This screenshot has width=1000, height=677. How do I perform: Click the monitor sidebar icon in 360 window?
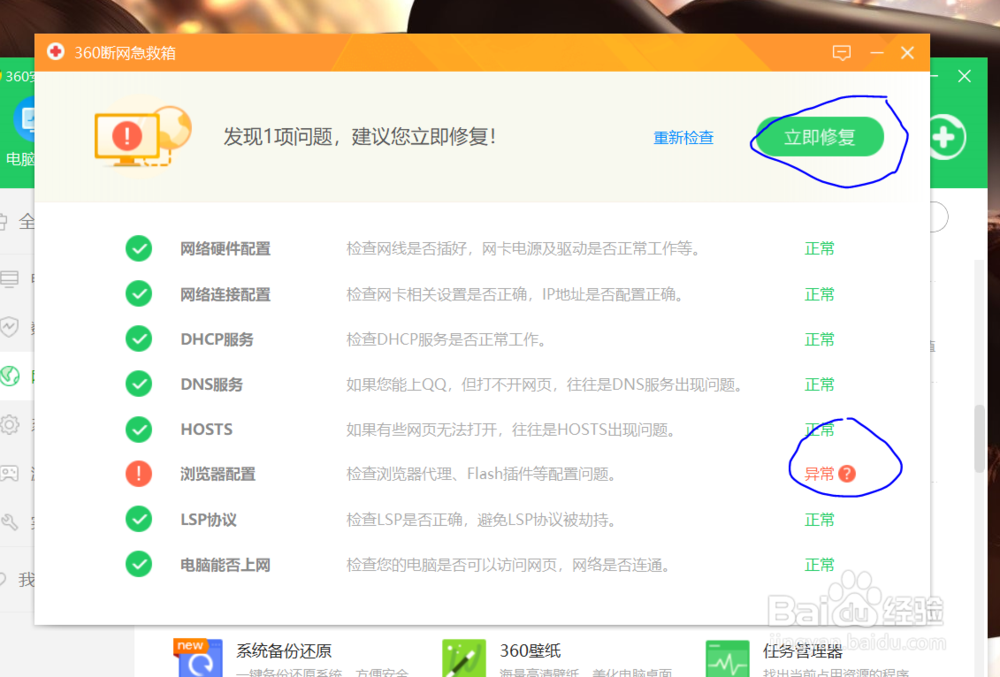[x=10, y=279]
